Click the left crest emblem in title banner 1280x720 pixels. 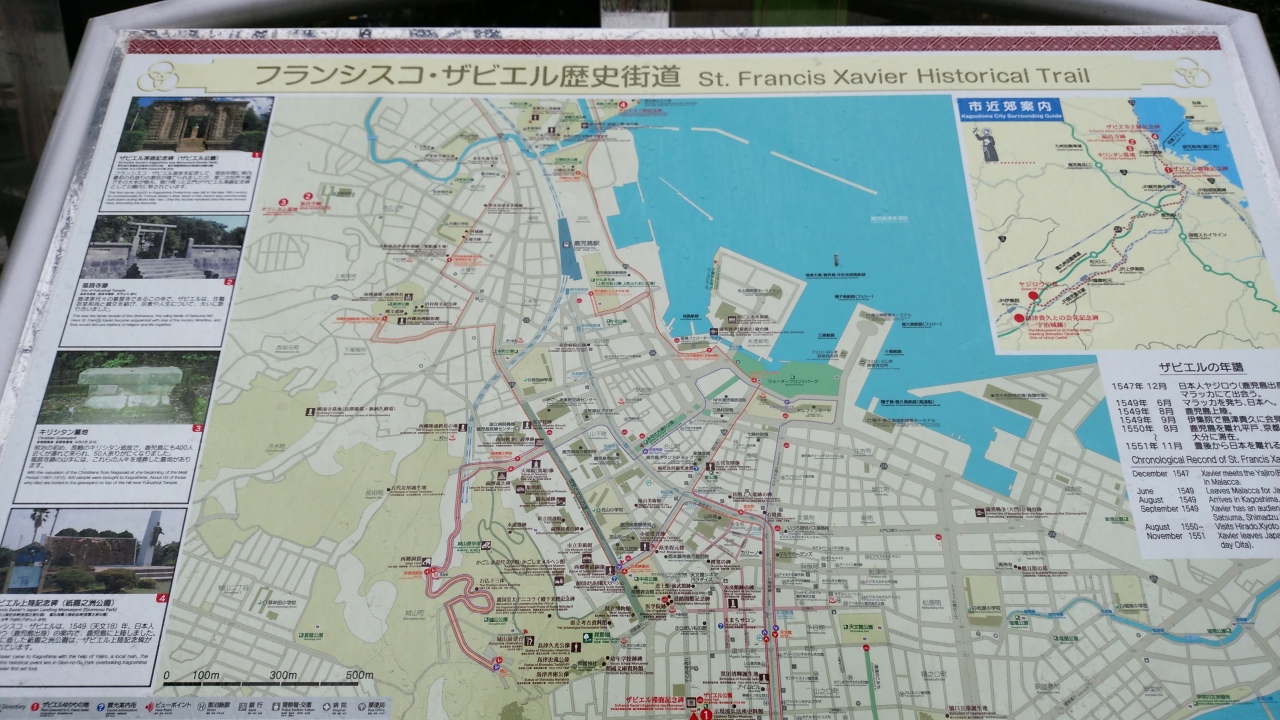pos(158,76)
